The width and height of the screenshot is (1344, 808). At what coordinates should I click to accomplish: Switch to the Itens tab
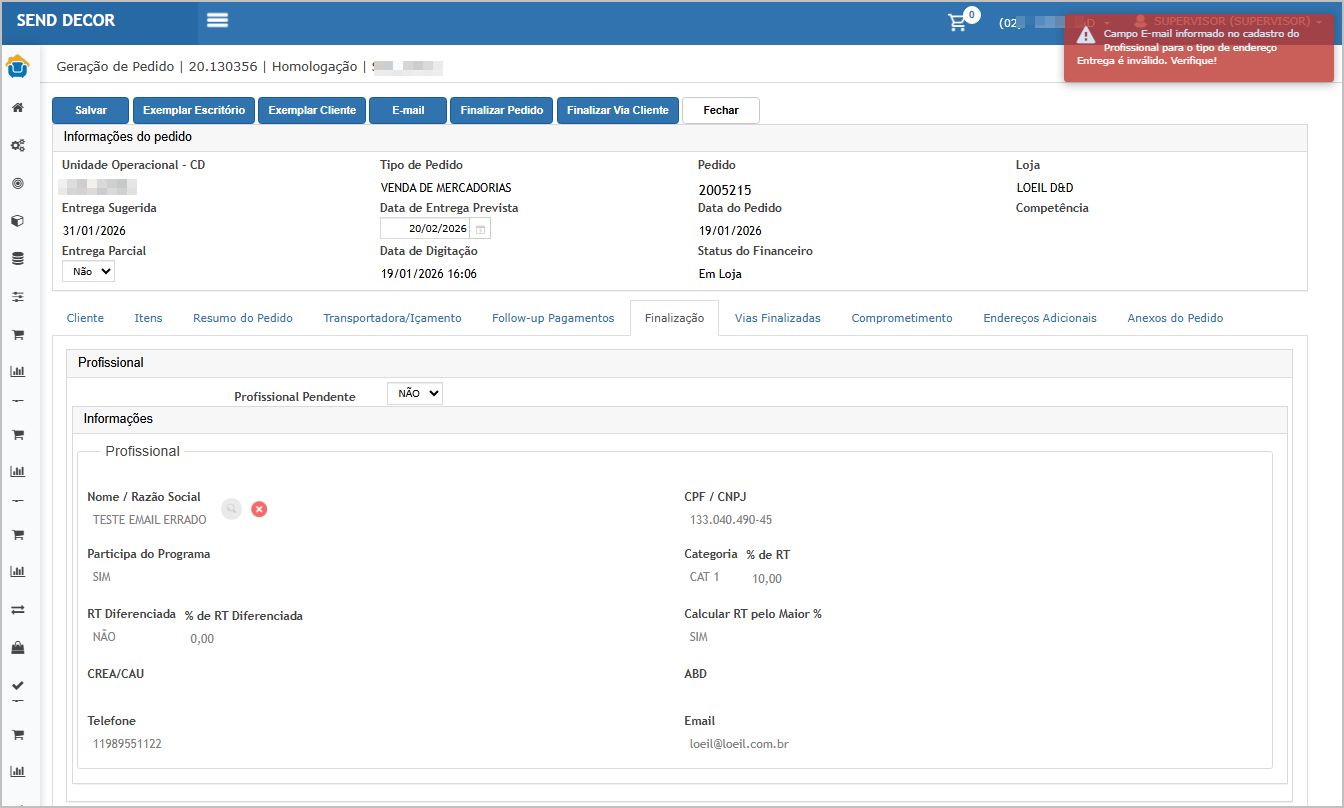point(148,318)
